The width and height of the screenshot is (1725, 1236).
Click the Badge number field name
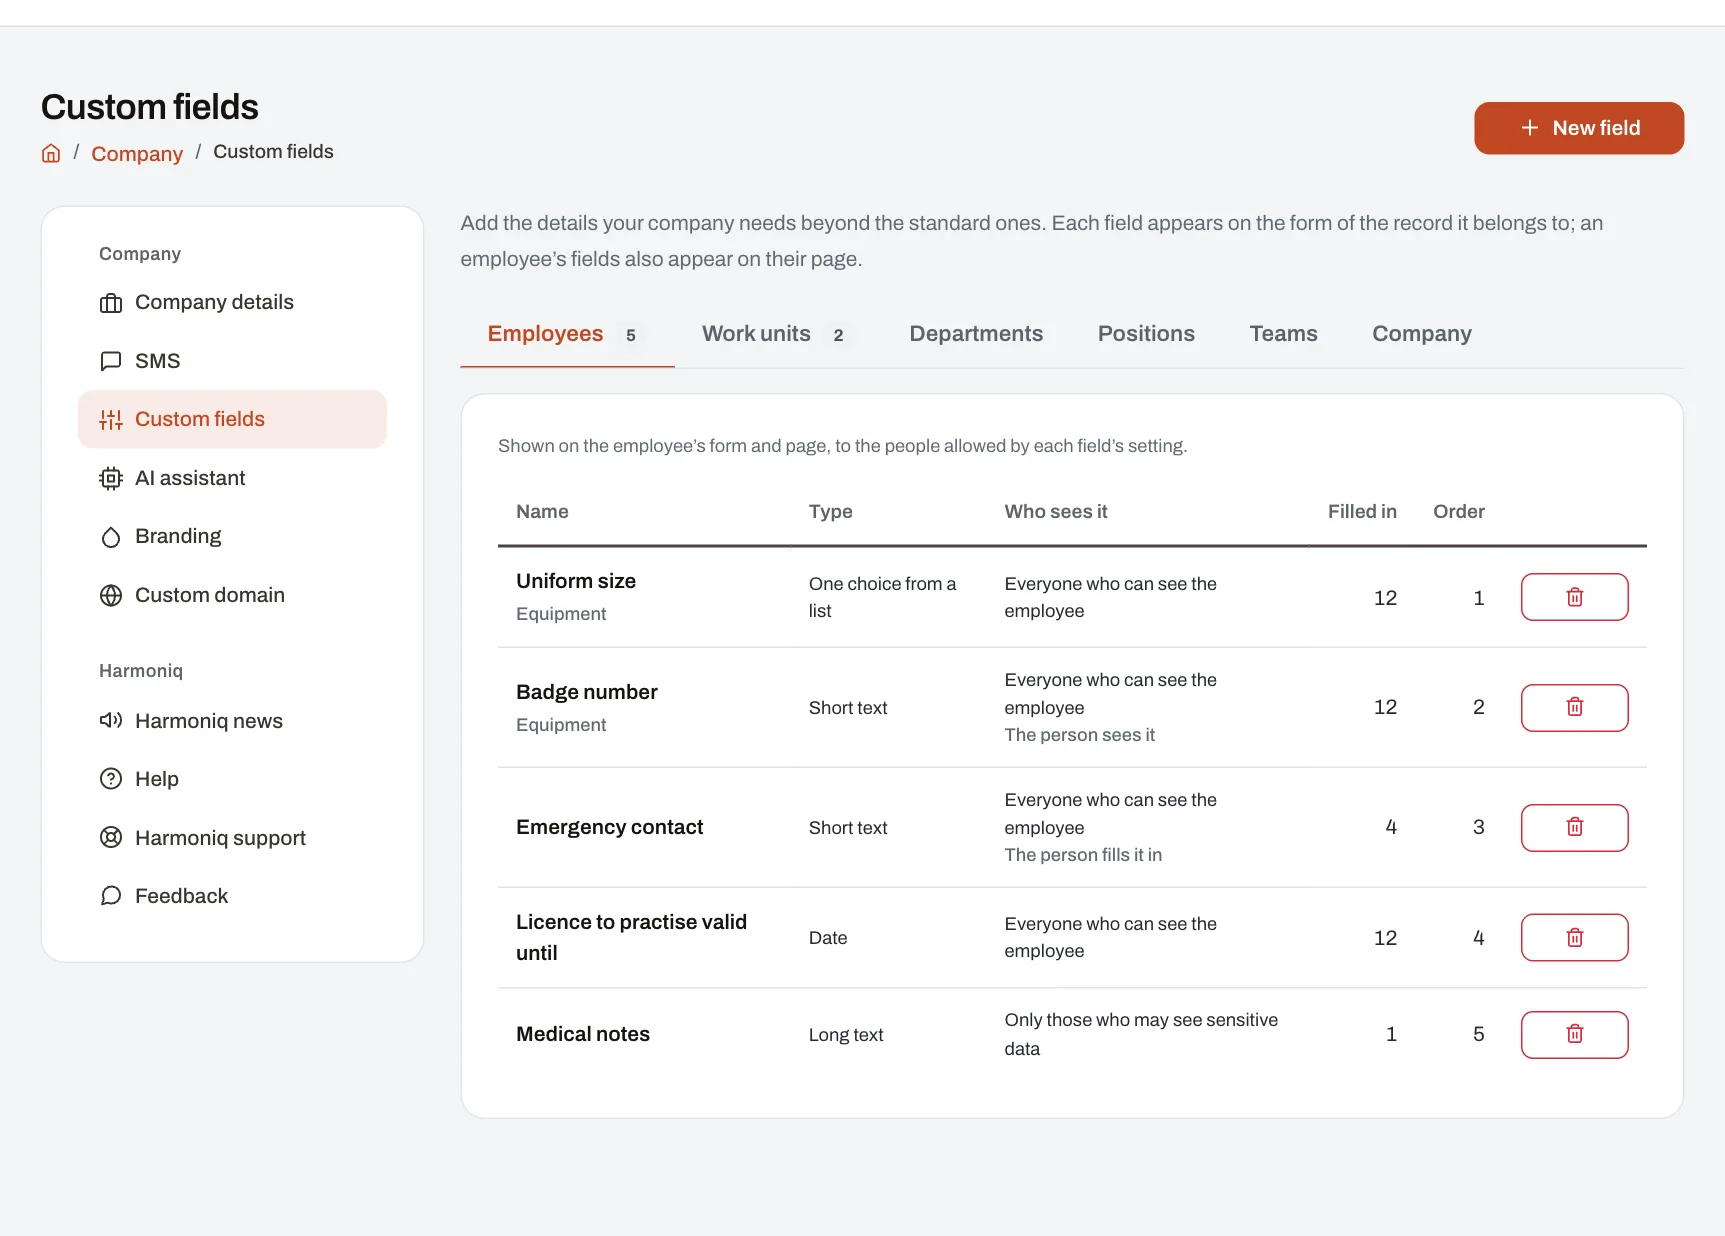click(x=587, y=692)
